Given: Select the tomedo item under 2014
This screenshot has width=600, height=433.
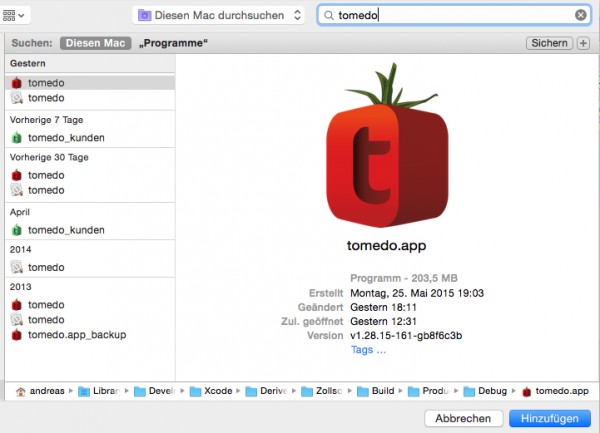Looking at the screenshot, I should [90, 267].
